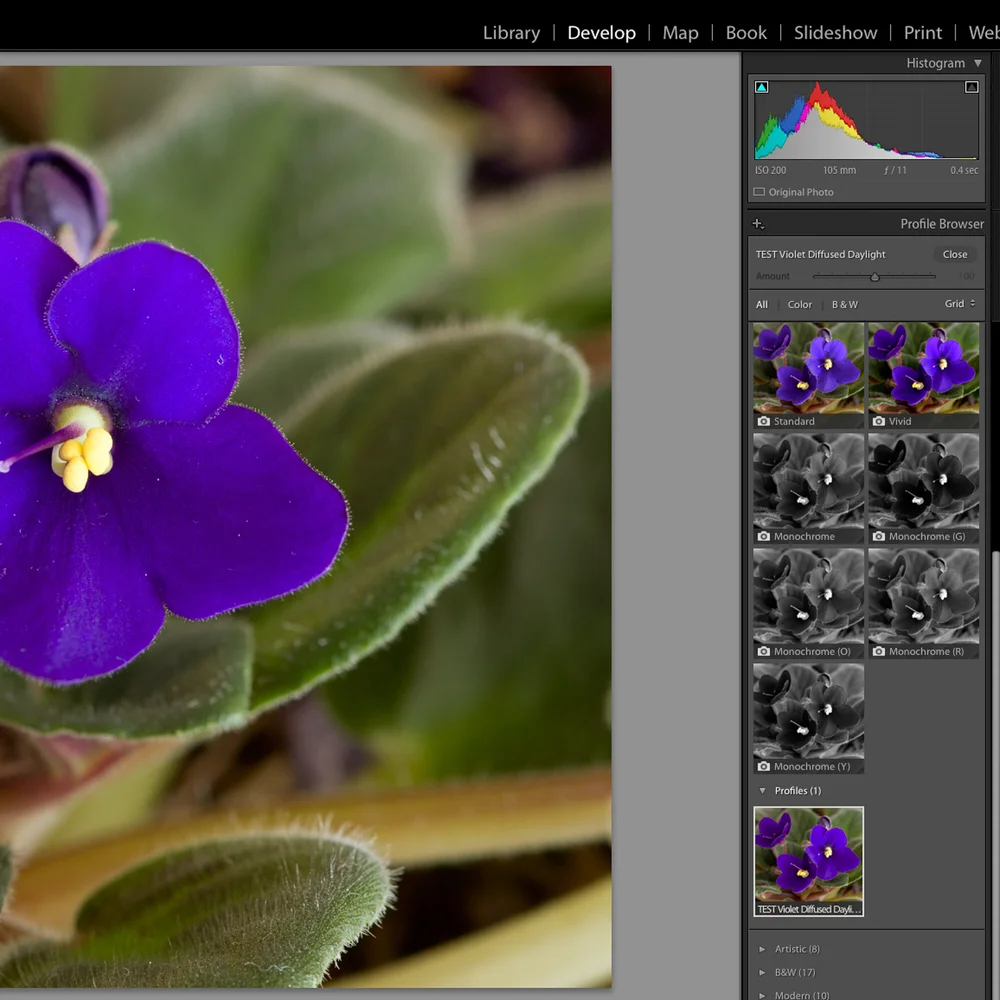Click the plus icon in the Profile Browser header

pos(757,223)
